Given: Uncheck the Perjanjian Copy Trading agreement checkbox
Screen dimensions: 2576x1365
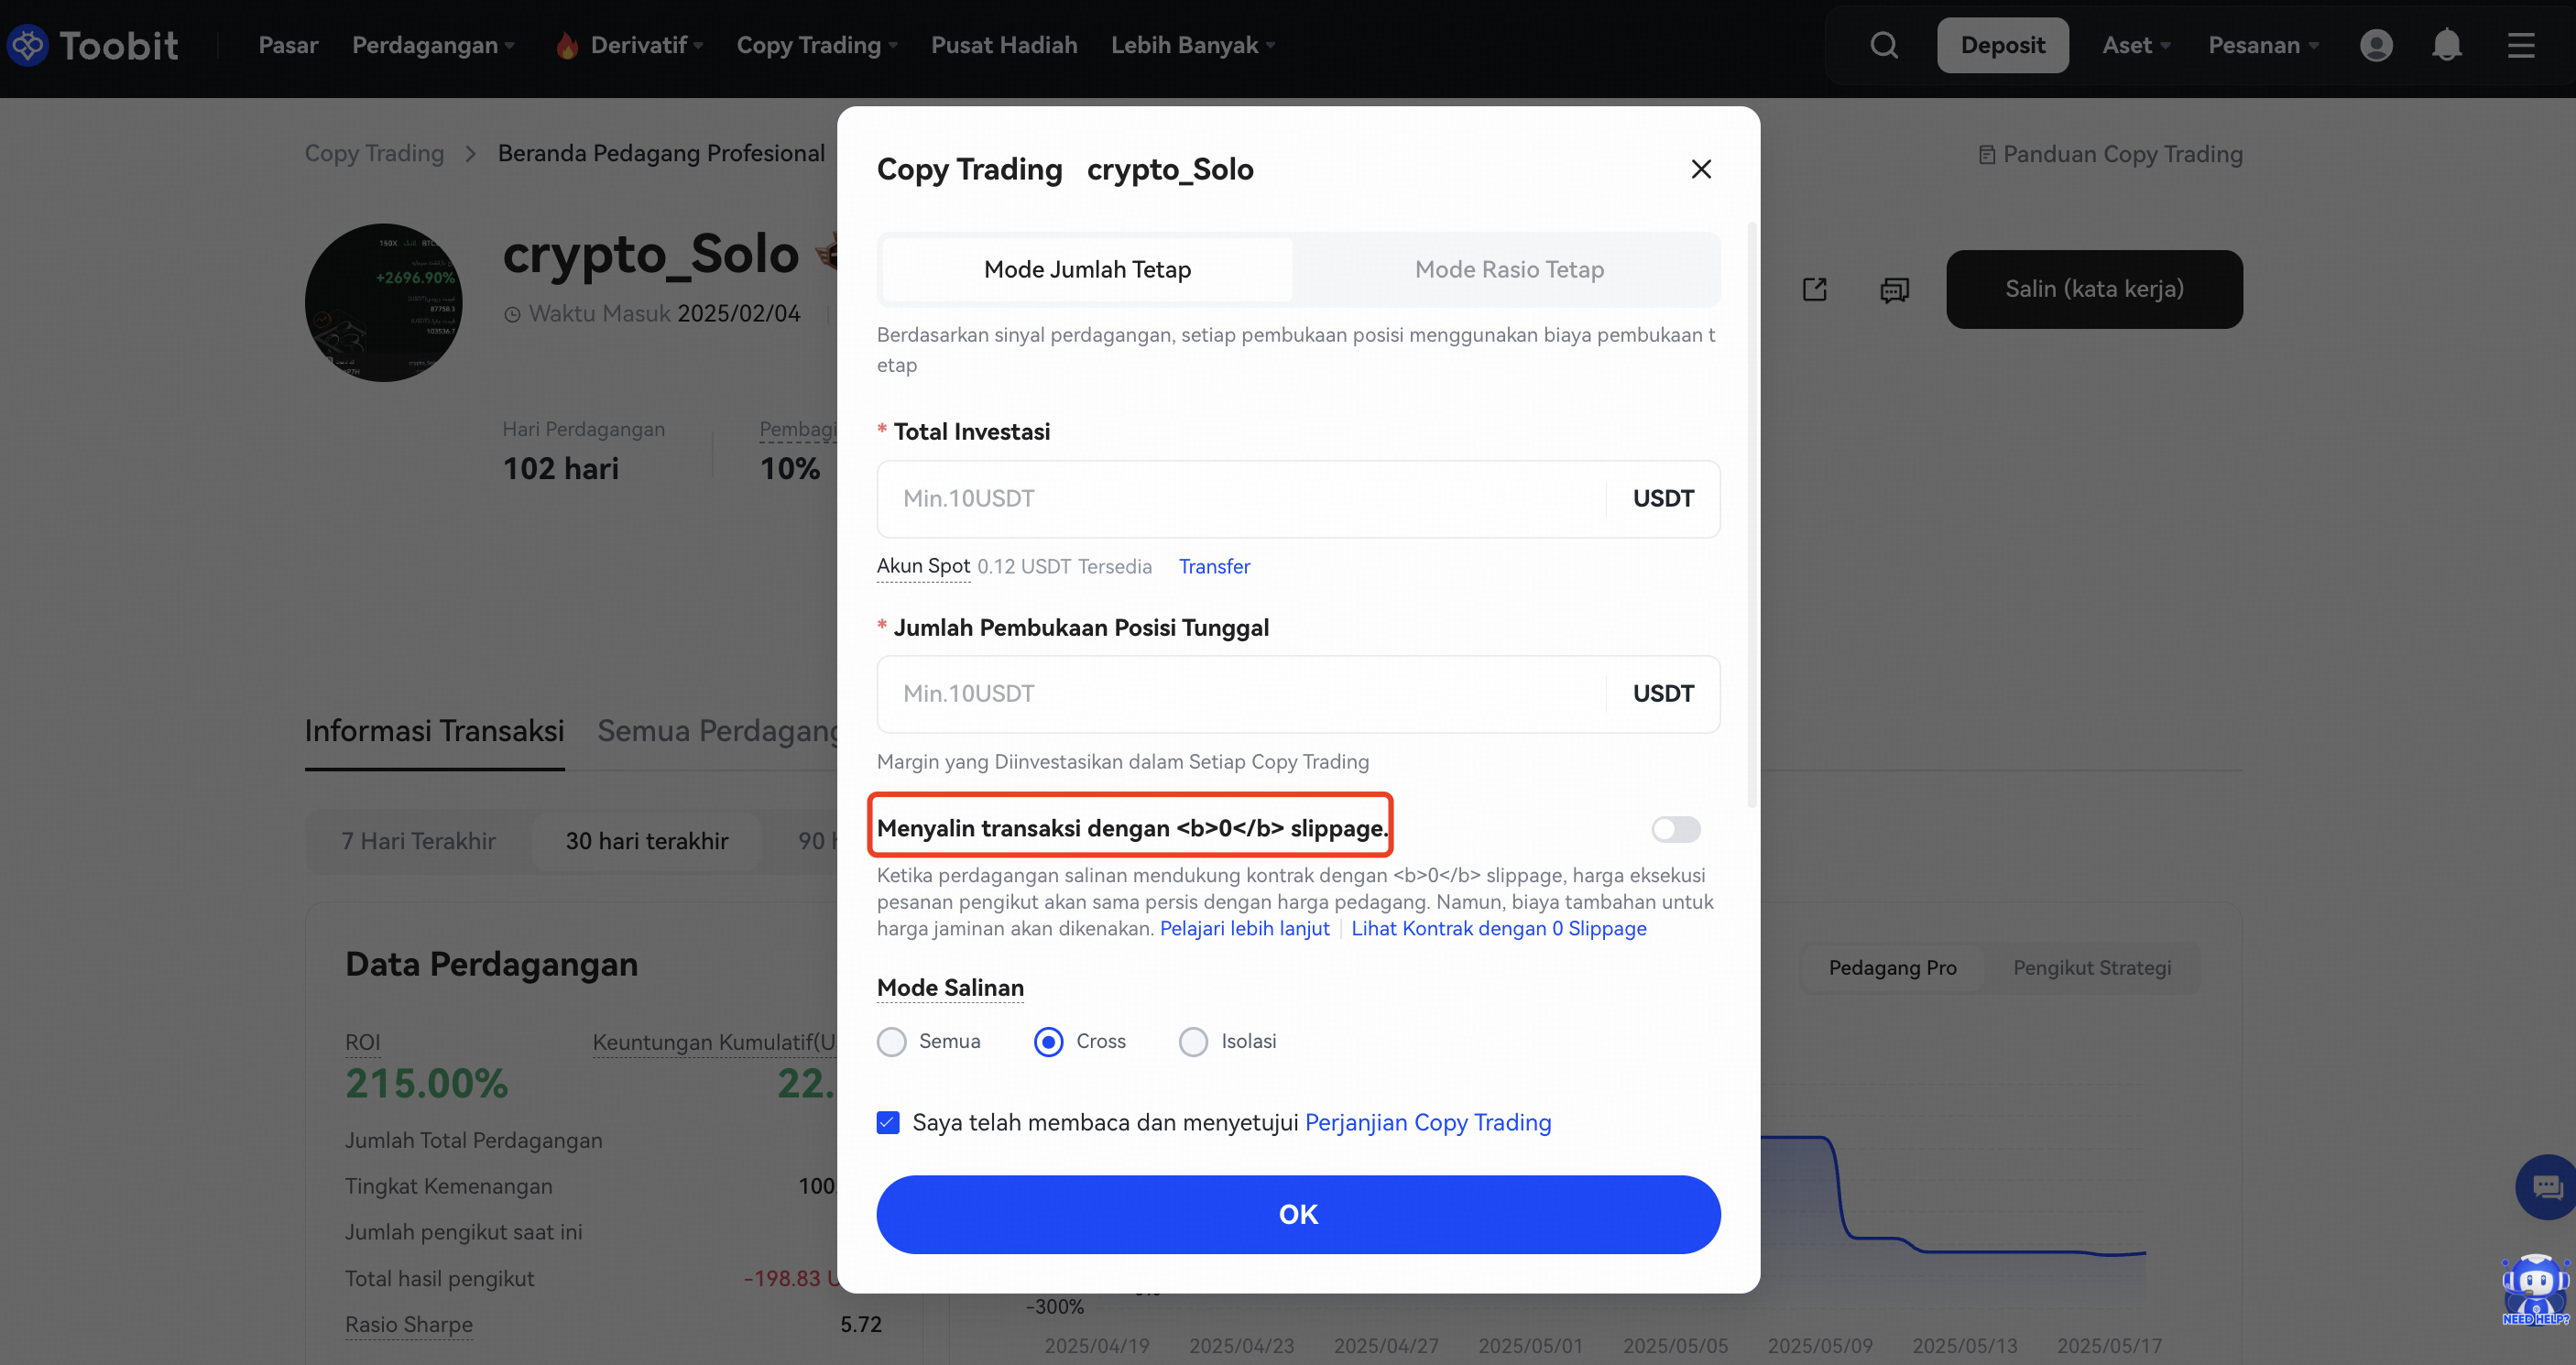Looking at the screenshot, I should 888,1123.
